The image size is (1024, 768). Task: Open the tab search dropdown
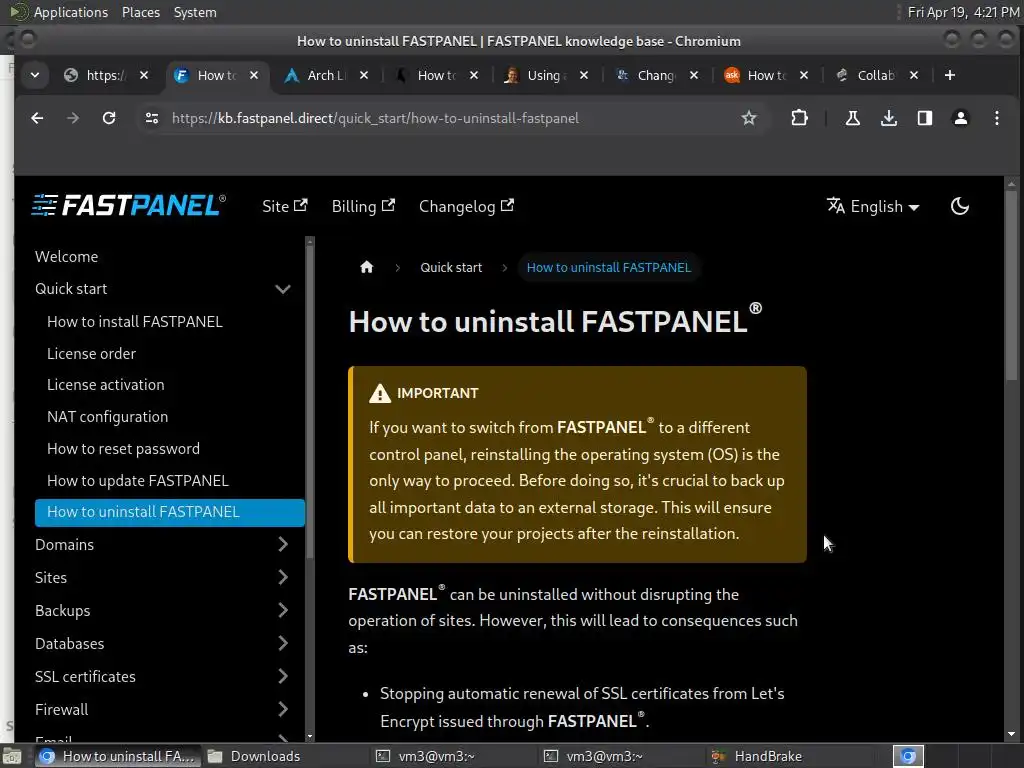(35, 75)
